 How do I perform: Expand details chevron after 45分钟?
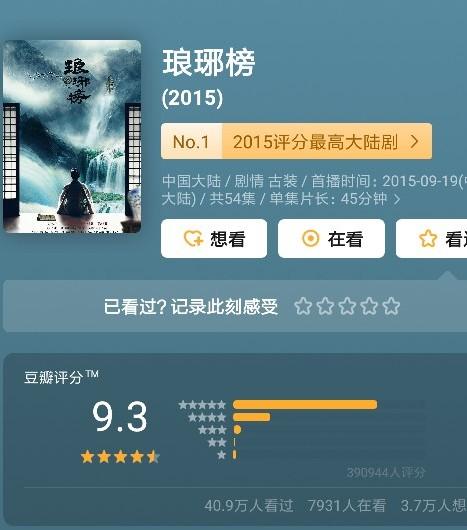pos(397,199)
